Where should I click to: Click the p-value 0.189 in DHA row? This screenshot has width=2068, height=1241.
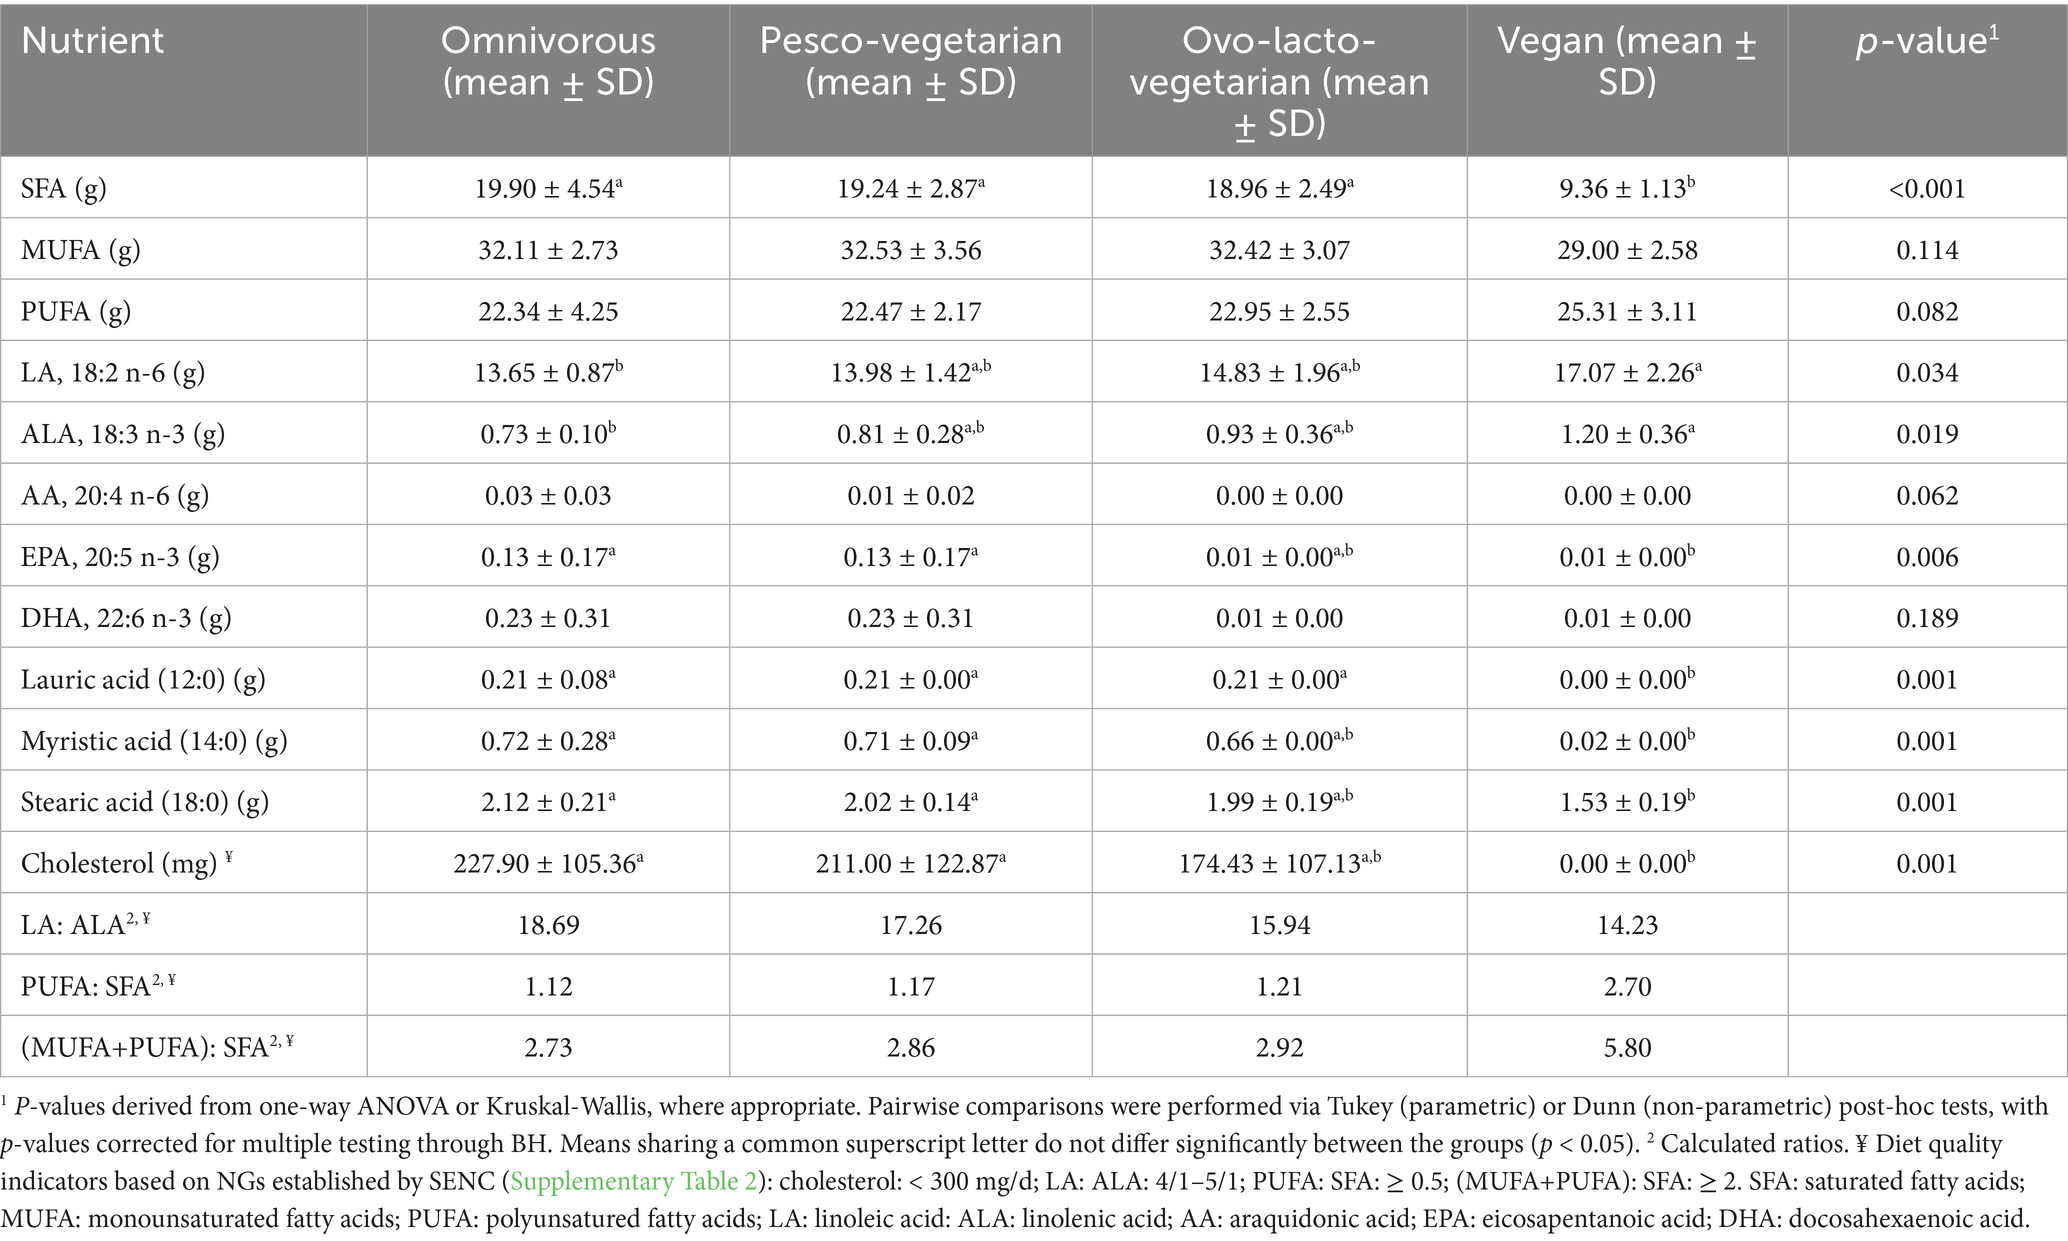(x=1927, y=618)
